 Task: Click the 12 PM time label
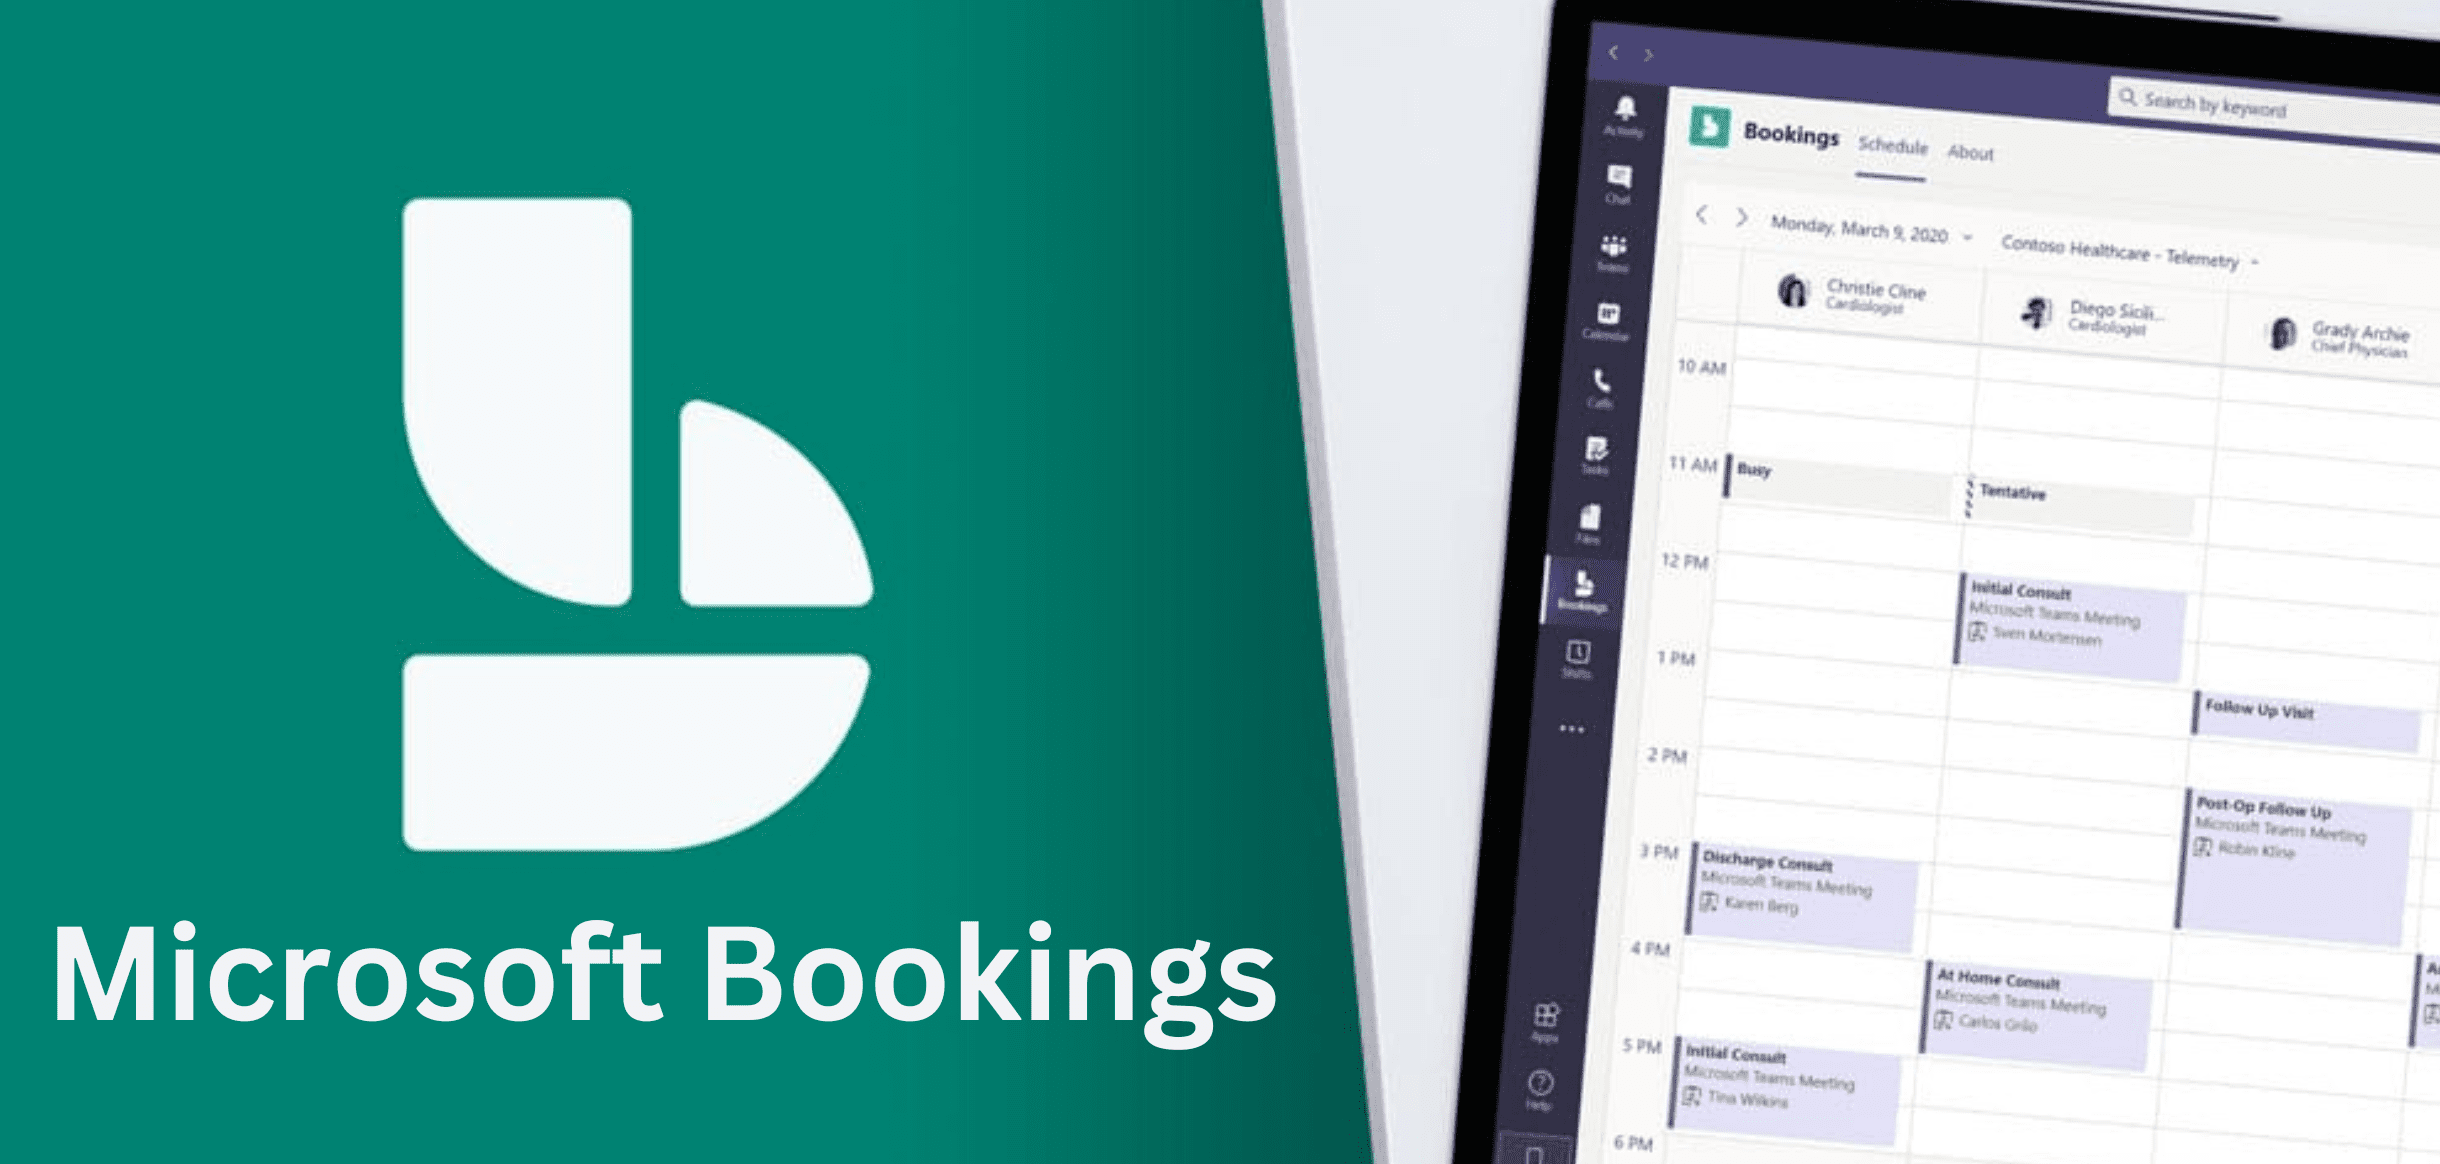(x=1684, y=561)
